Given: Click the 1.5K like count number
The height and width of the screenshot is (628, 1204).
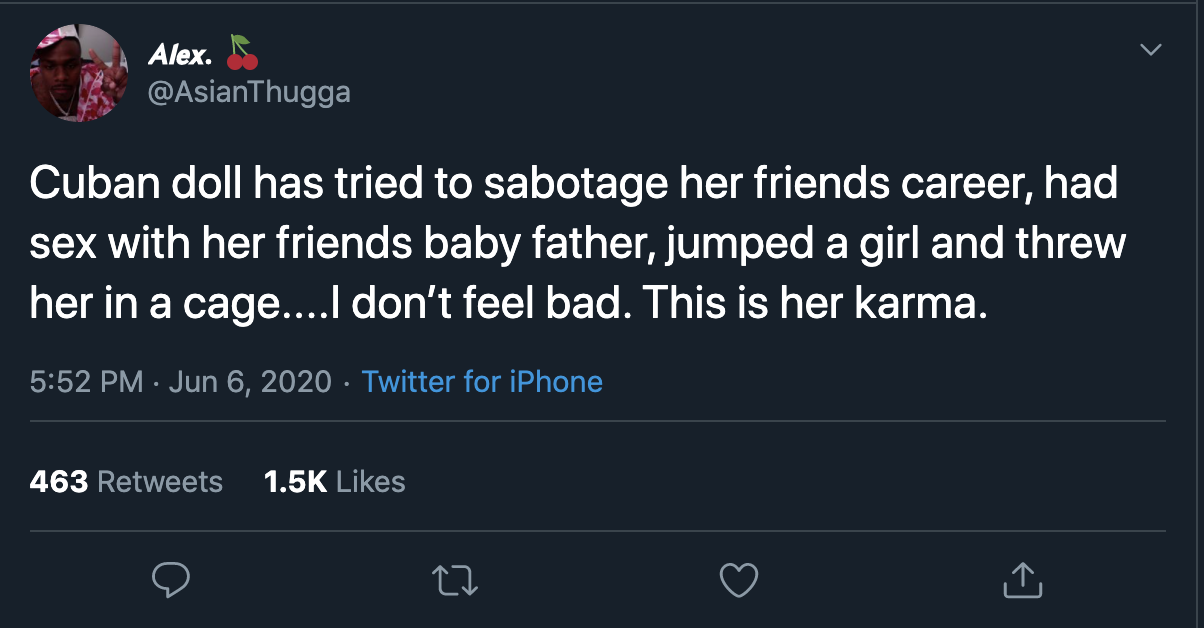Looking at the screenshot, I should (x=295, y=481).
